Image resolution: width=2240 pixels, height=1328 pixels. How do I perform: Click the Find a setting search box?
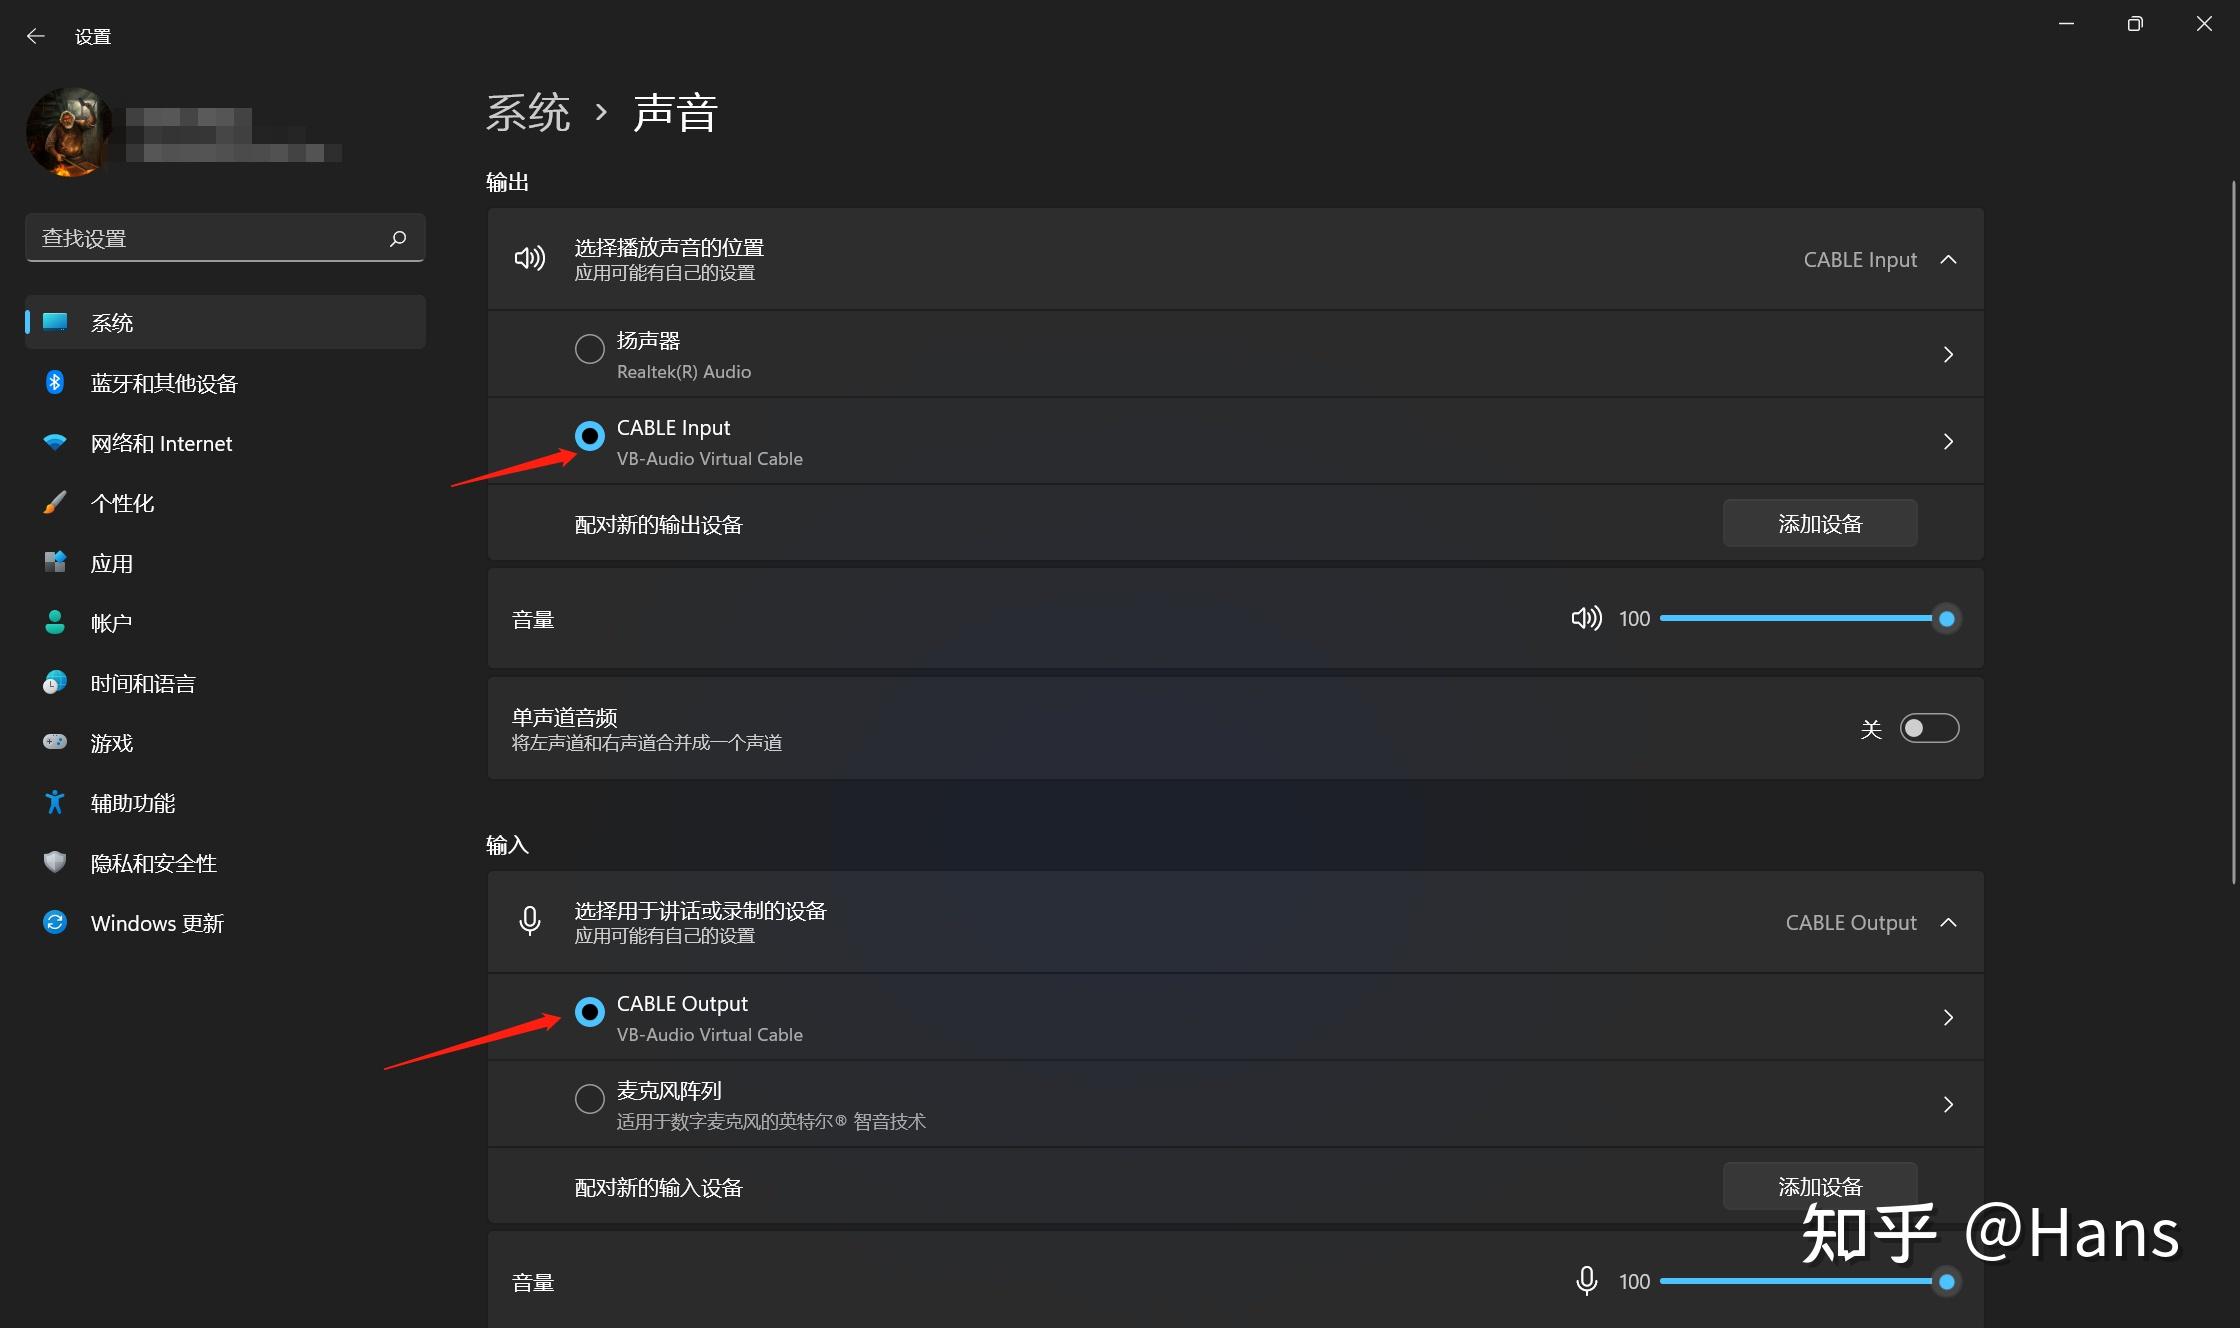[225, 238]
